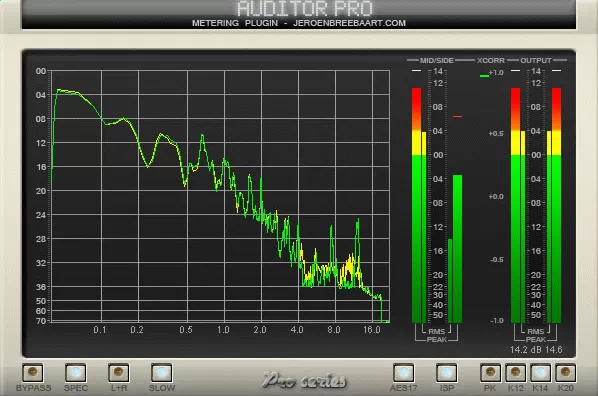This screenshot has height=396, width=598.
Task: Open the jeroenbreebaart.com link in header
Action: [349, 23]
